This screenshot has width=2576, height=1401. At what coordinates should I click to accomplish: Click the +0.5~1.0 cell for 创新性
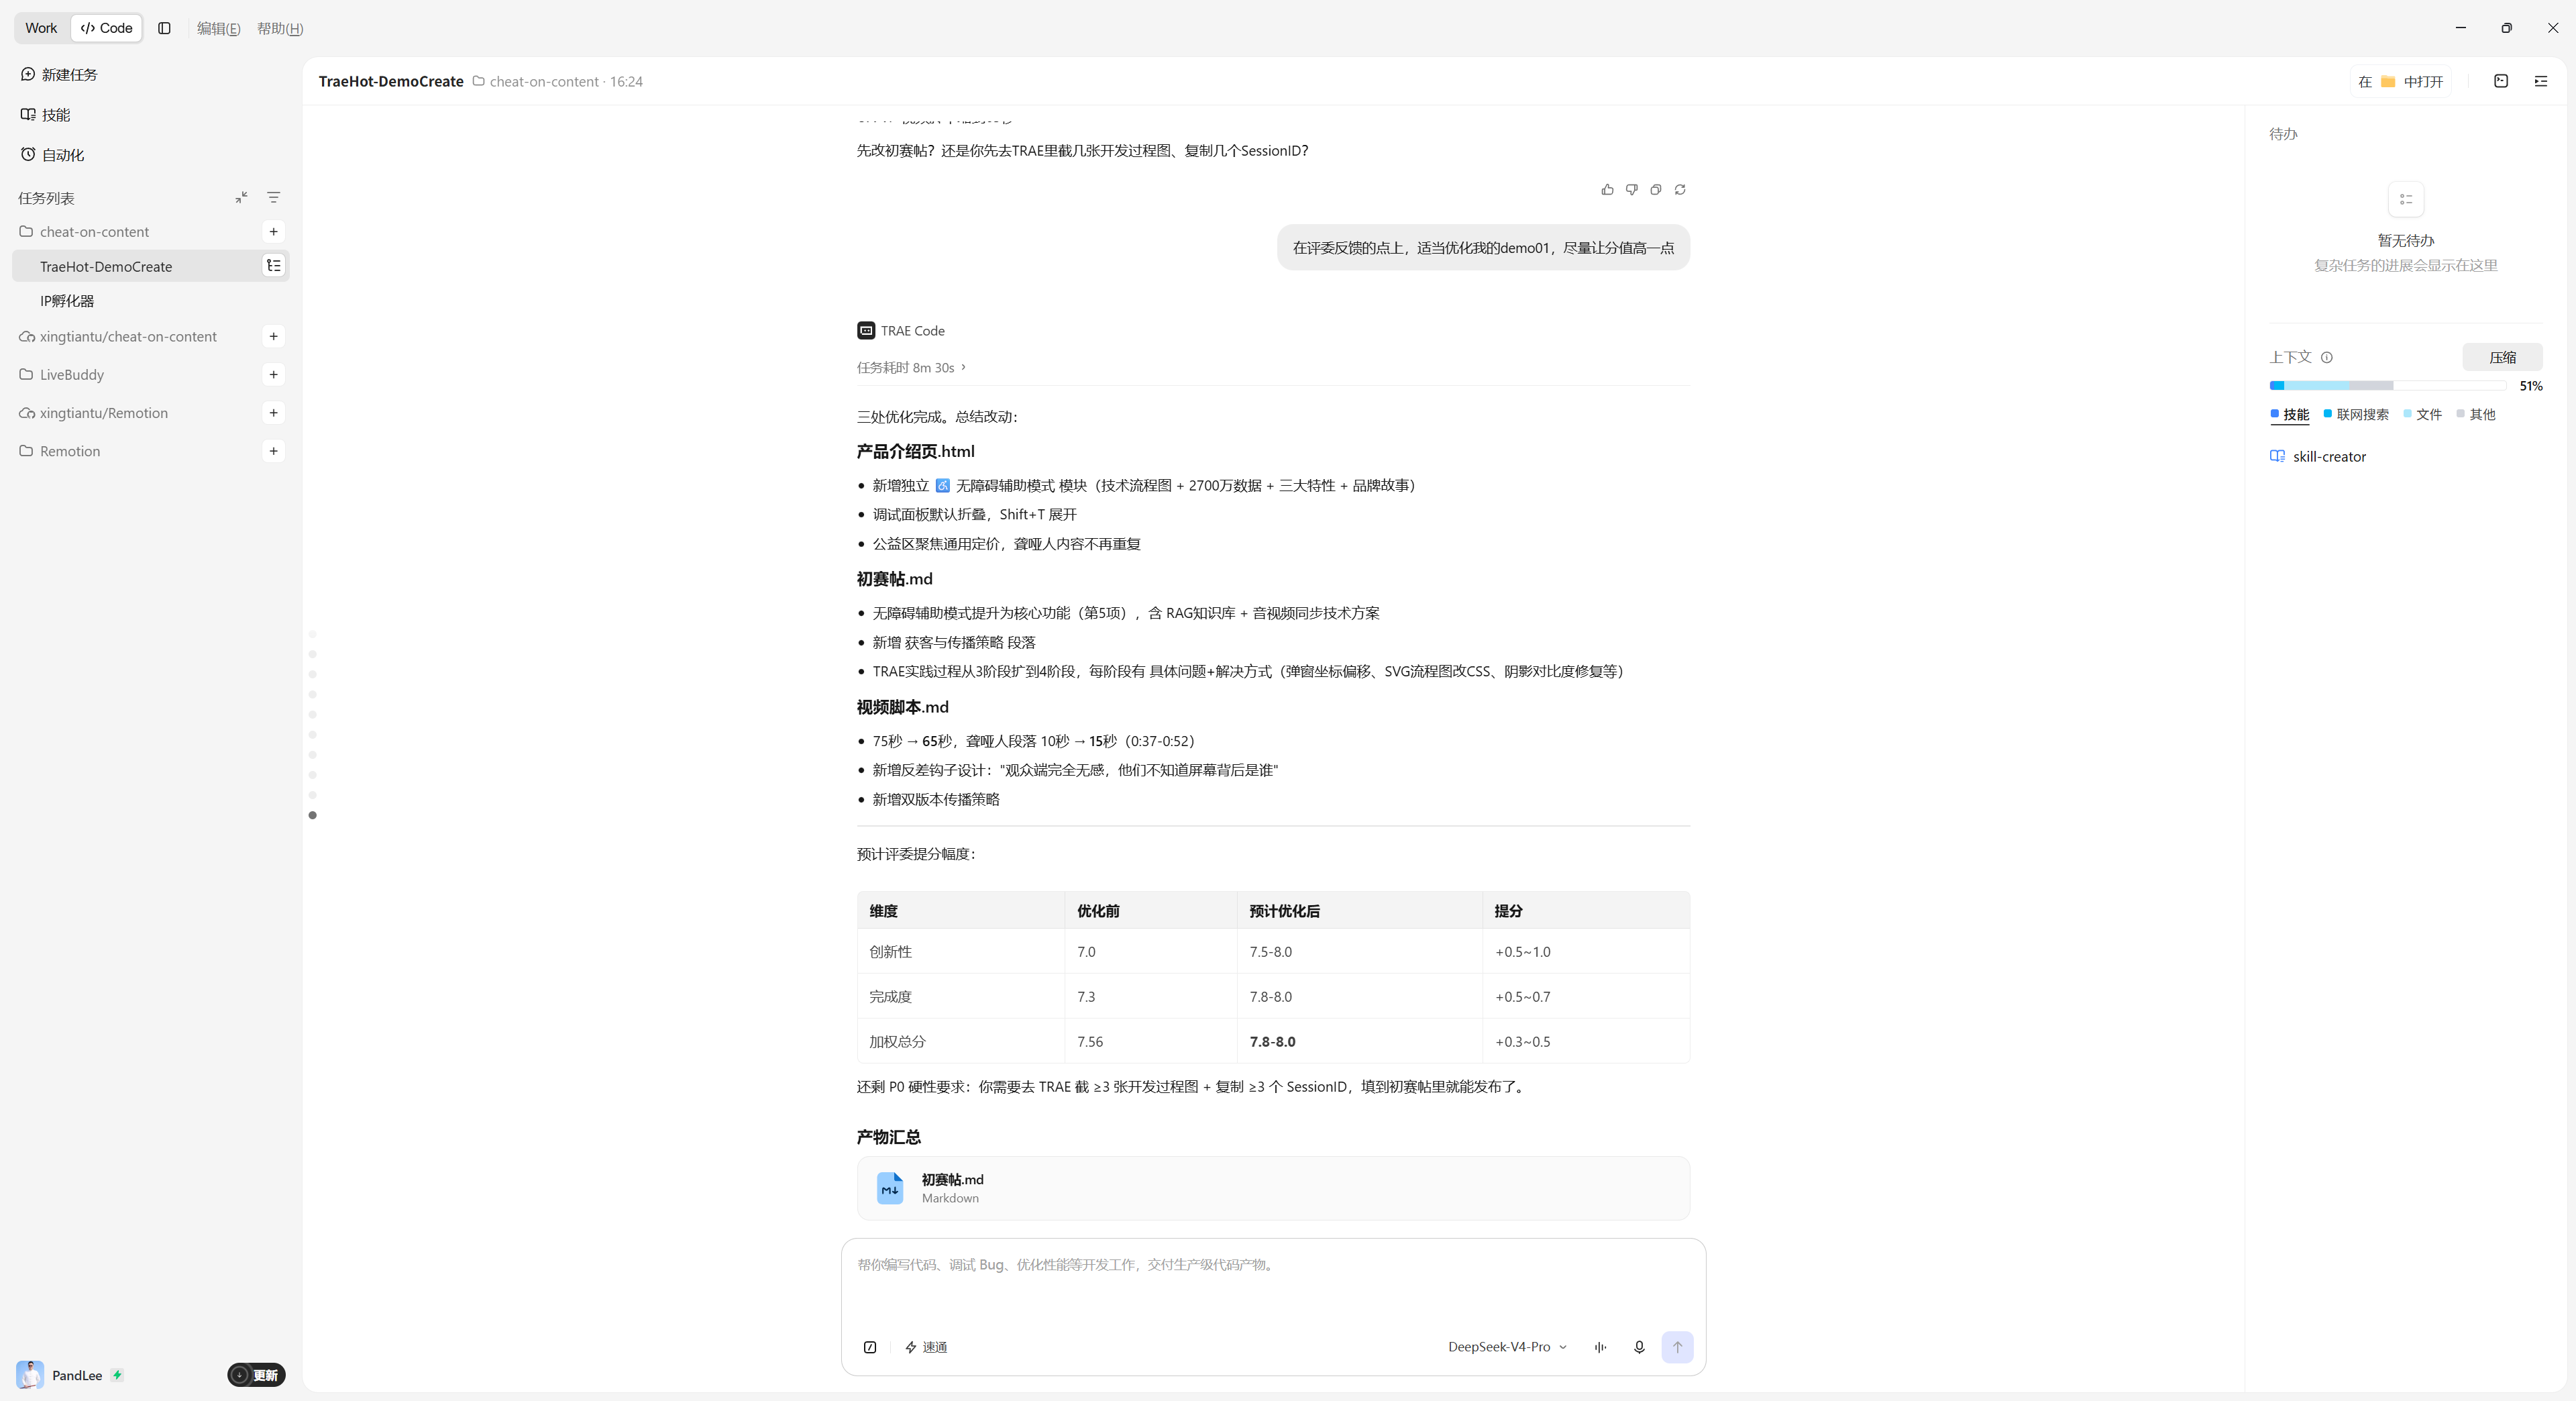[1586, 952]
